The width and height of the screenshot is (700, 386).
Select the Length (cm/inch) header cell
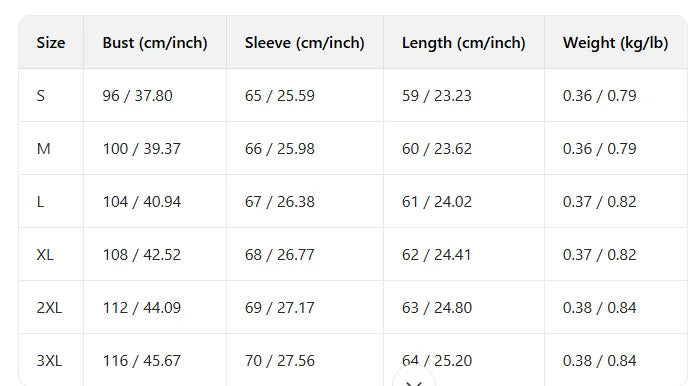[463, 43]
